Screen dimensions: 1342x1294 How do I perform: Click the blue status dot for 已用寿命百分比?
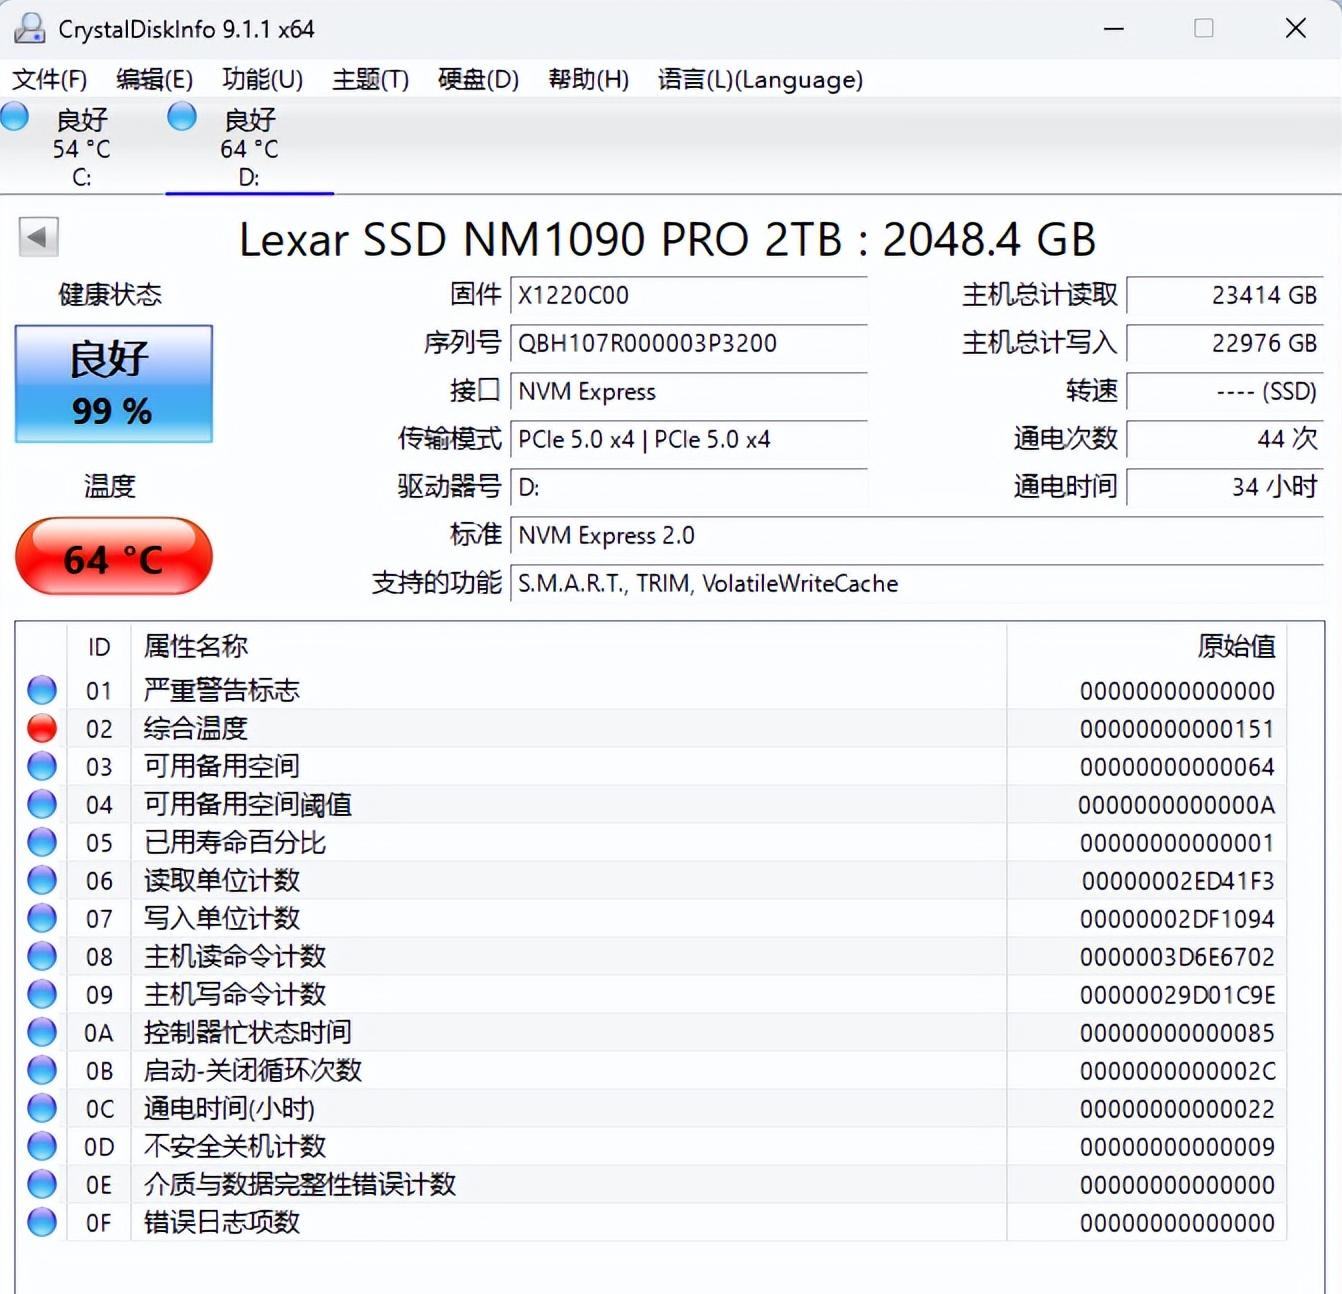(x=42, y=842)
